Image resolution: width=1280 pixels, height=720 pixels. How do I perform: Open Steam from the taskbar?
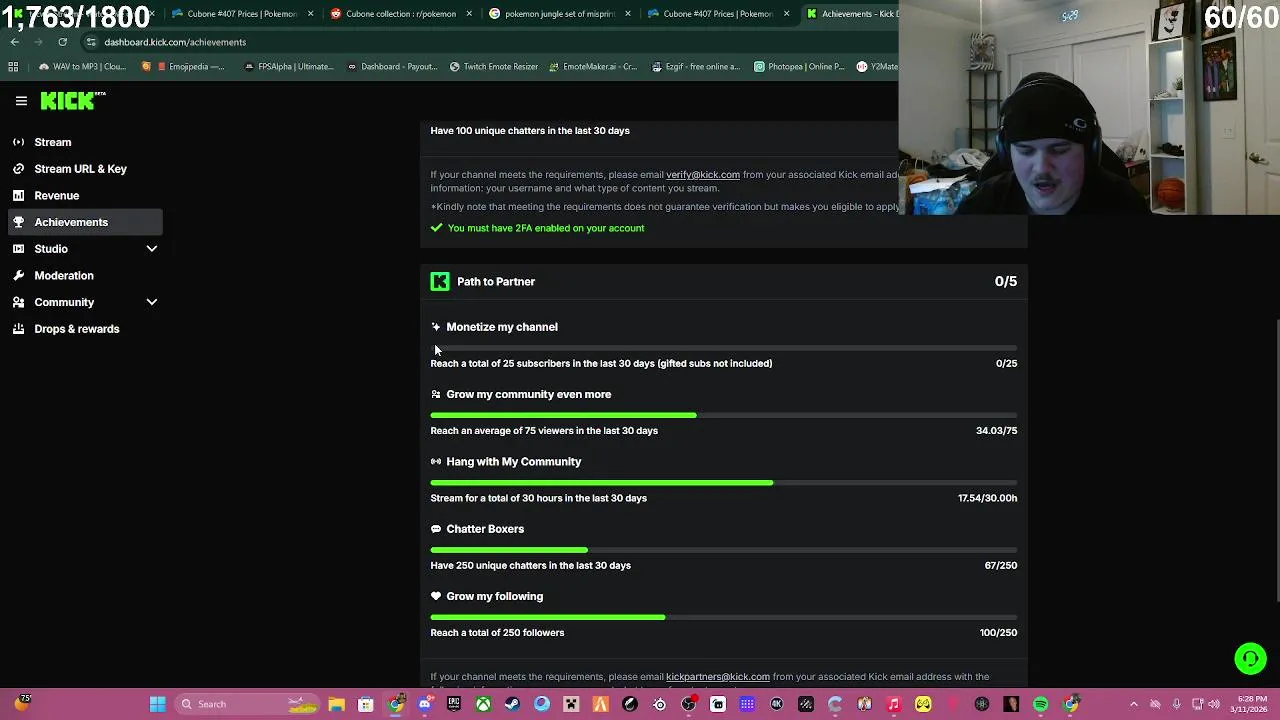(x=512, y=704)
